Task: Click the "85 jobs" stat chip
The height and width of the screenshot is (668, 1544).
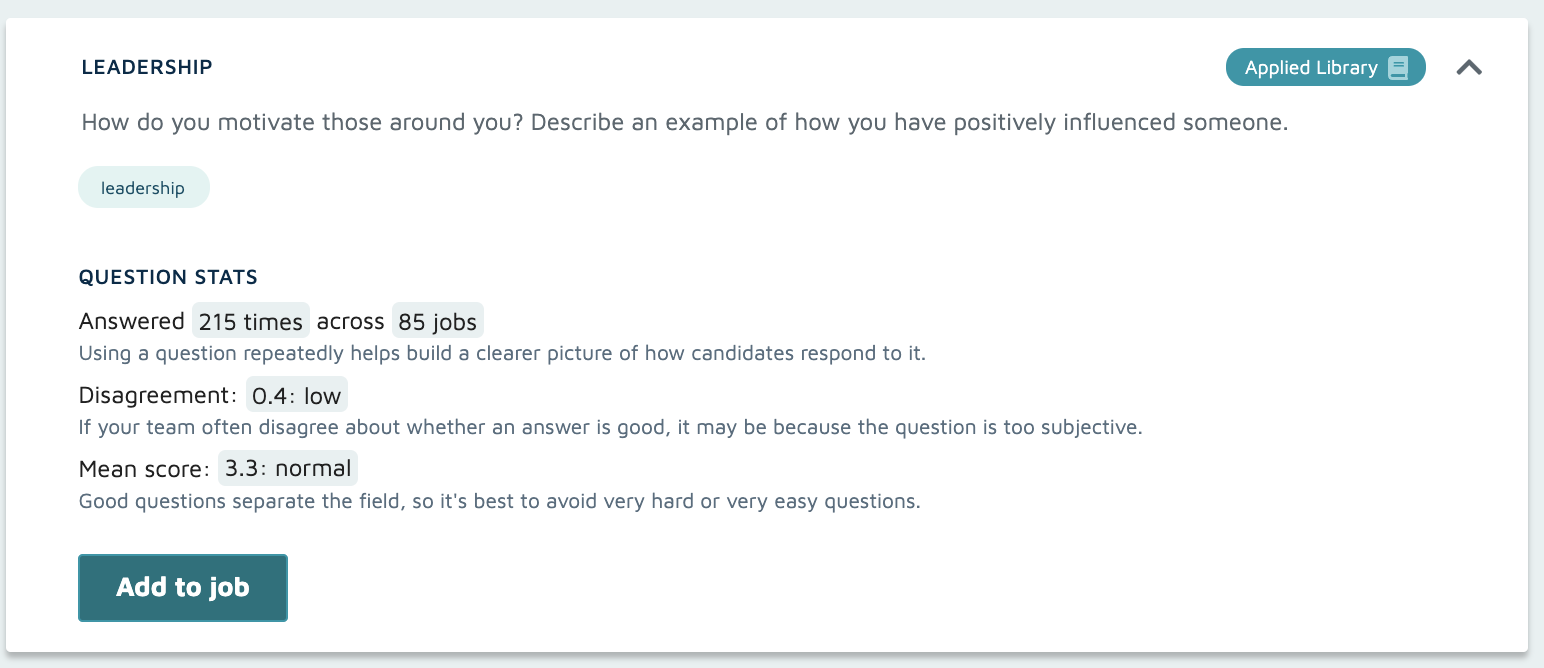Action: 438,321
